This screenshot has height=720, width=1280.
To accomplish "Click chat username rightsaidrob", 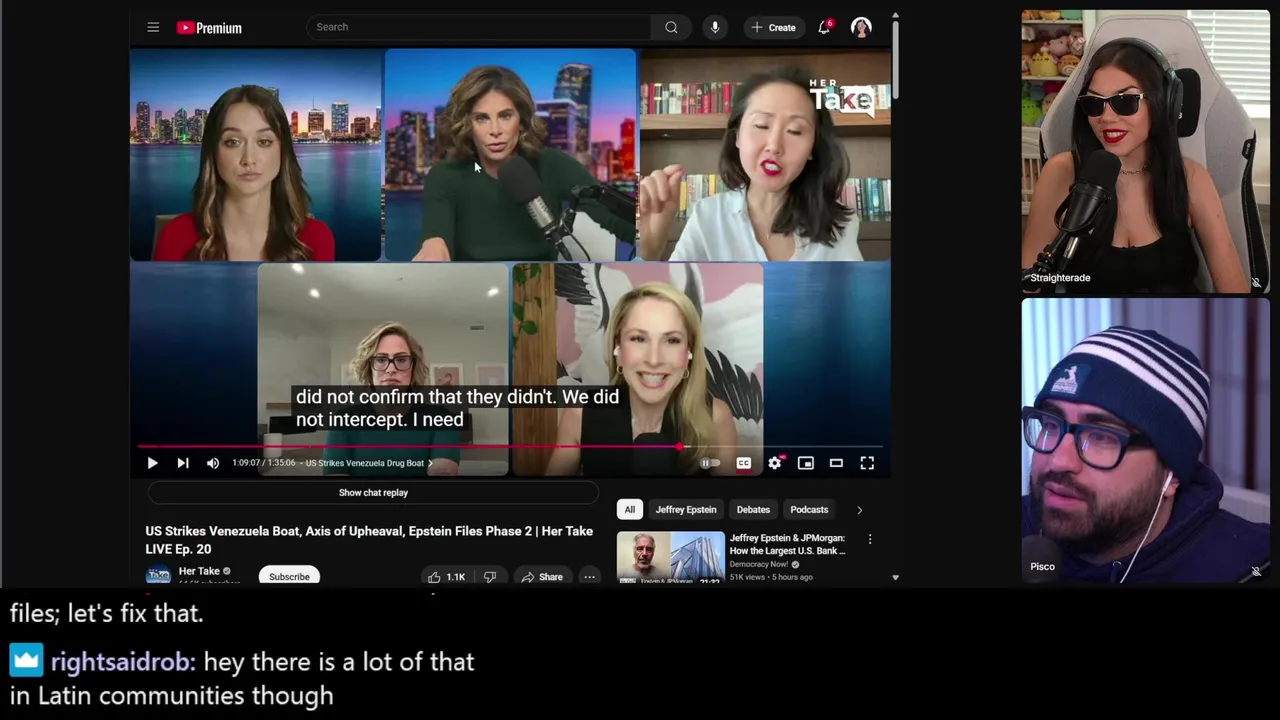I will click(122, 662).
